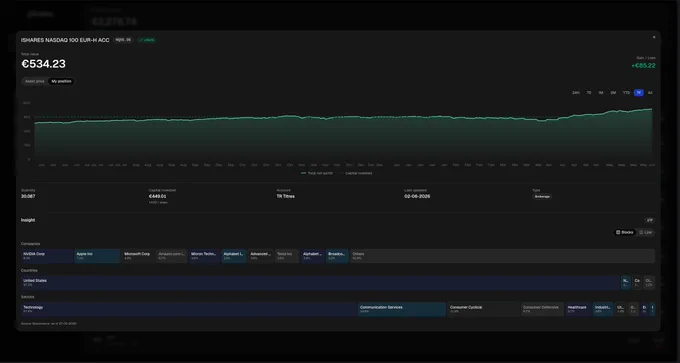Screen dimensions: 680x363
Task: Click the TR Titres account name
Action: point(286,196)
